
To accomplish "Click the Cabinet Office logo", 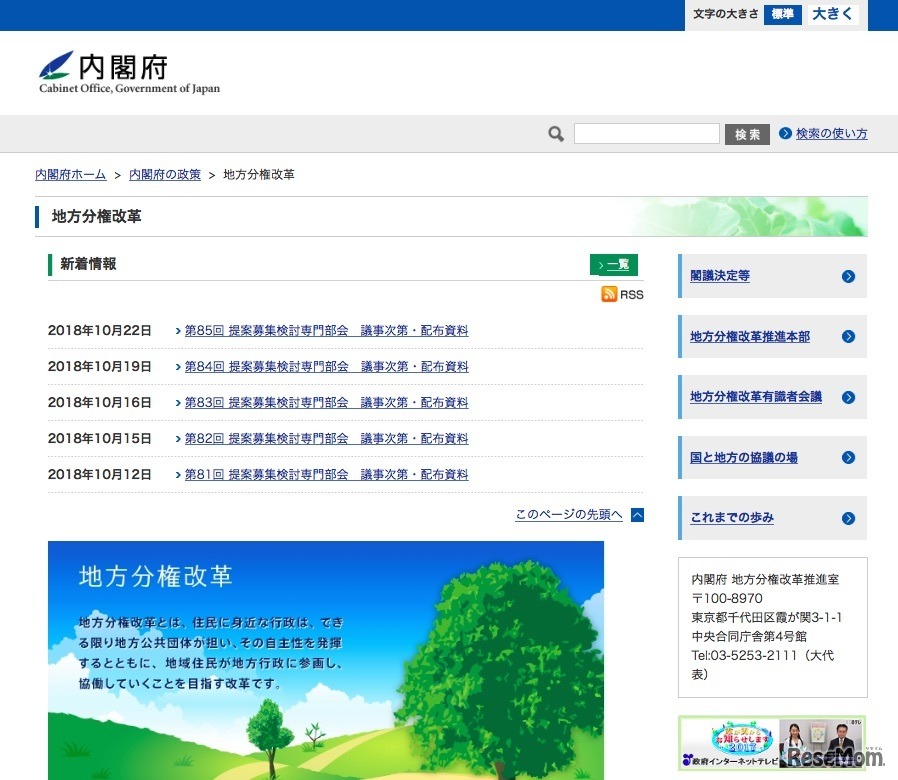I will coord(129,72).
